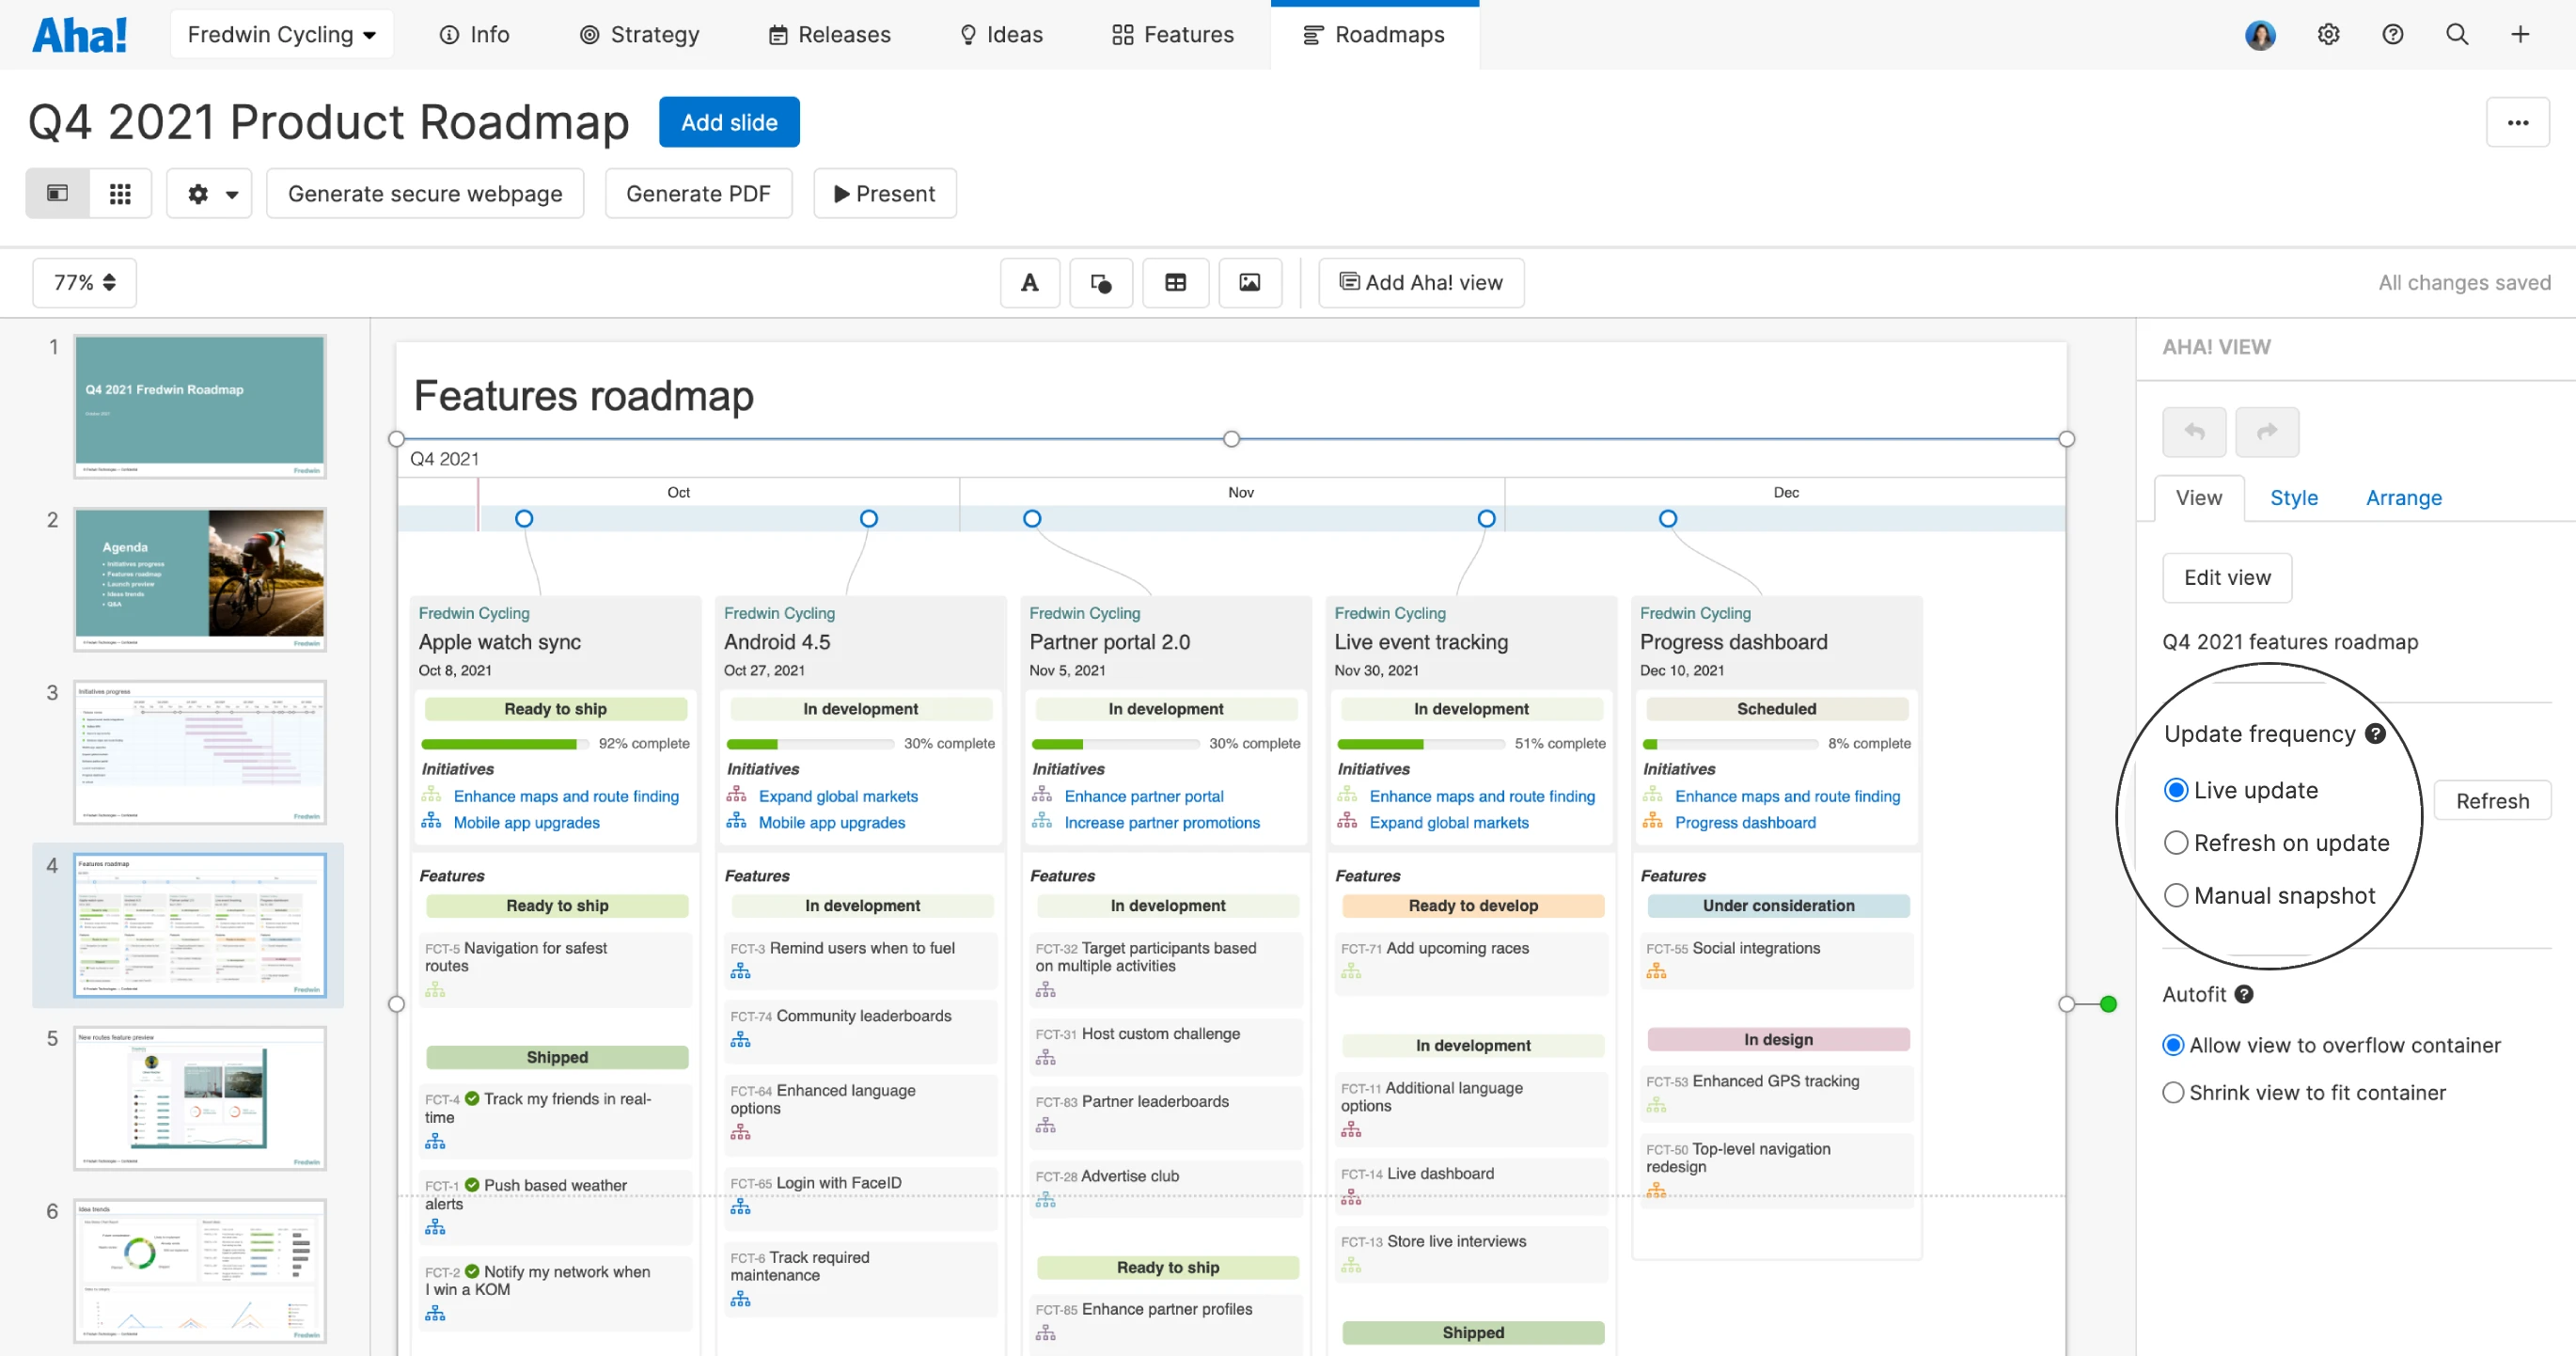This screenshot has width=2576, height=1356.
Task: Click the insert shape tool icon
Action: 1100,283
